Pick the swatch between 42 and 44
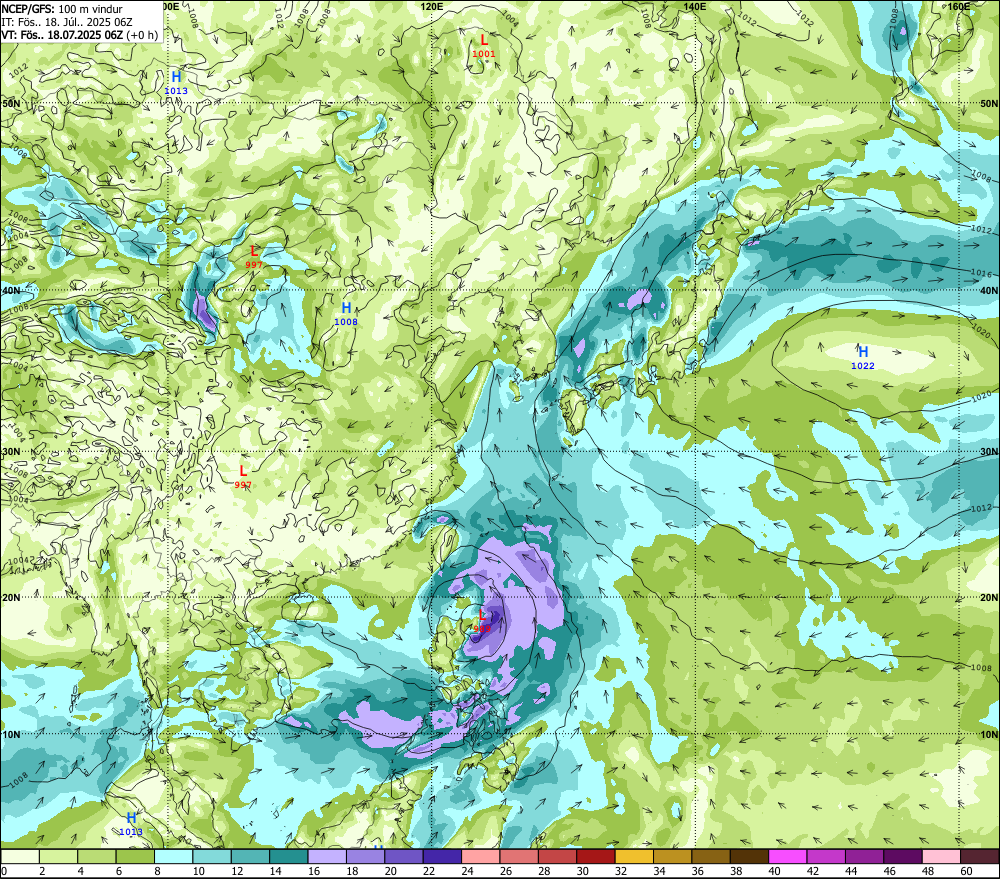Viewport: 1000px width, 879px height. [x=826, y=856]
